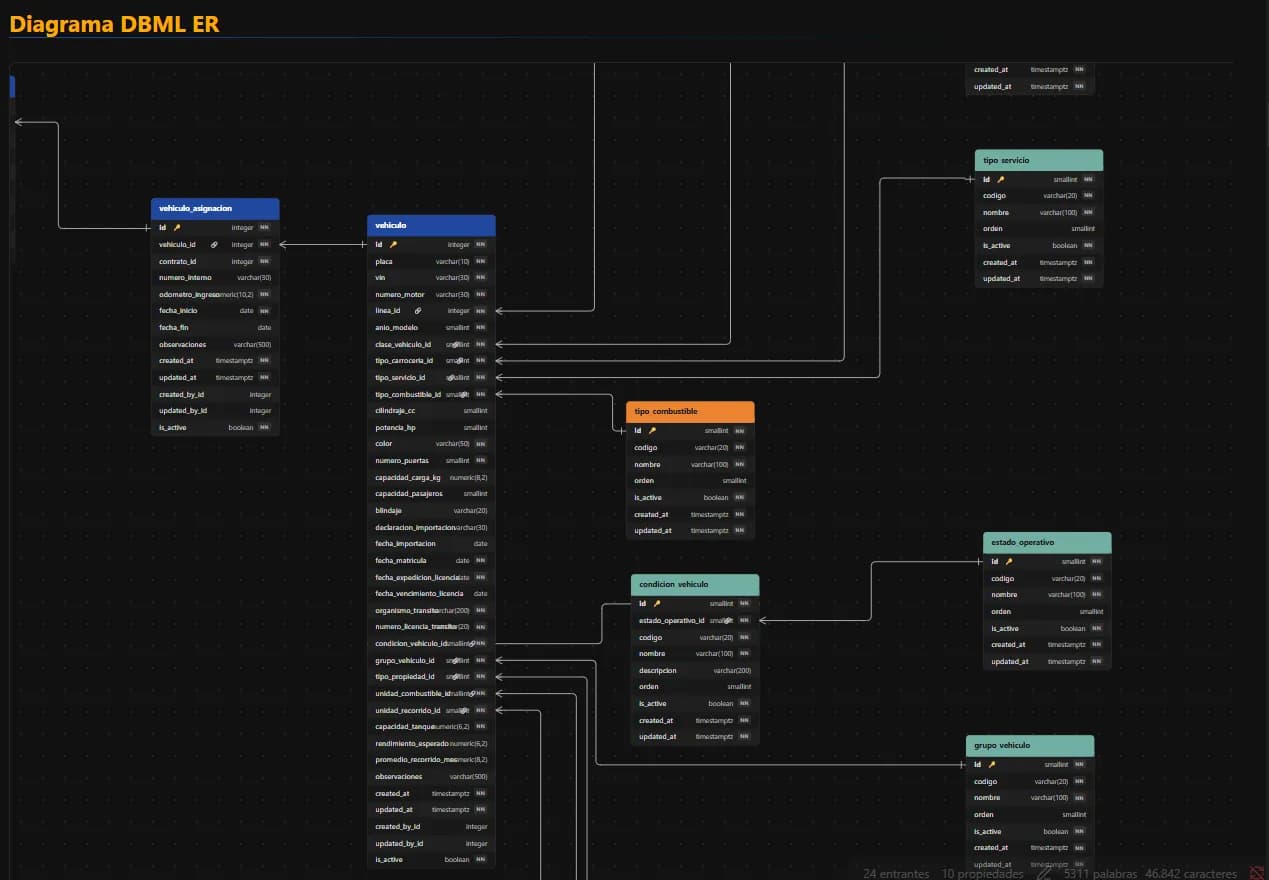Click the fecha_inicio row
Viewport: 1269px width, 880px height.
tap(215, 311)
